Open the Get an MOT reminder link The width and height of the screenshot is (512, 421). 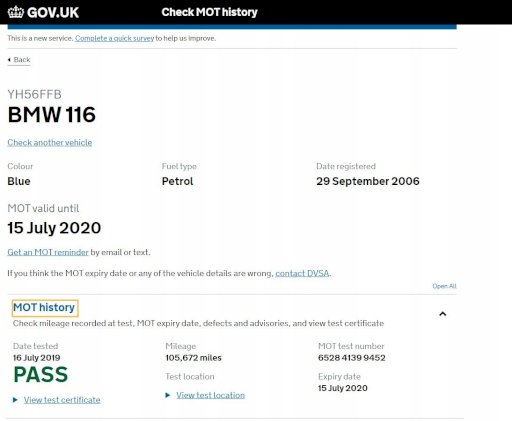pos(48,252)
